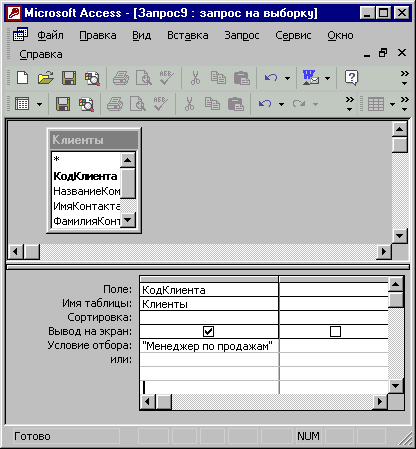Open Правка menu
Image resolution: width=416 pixels, height=449 pixels.
click(98, 35)
